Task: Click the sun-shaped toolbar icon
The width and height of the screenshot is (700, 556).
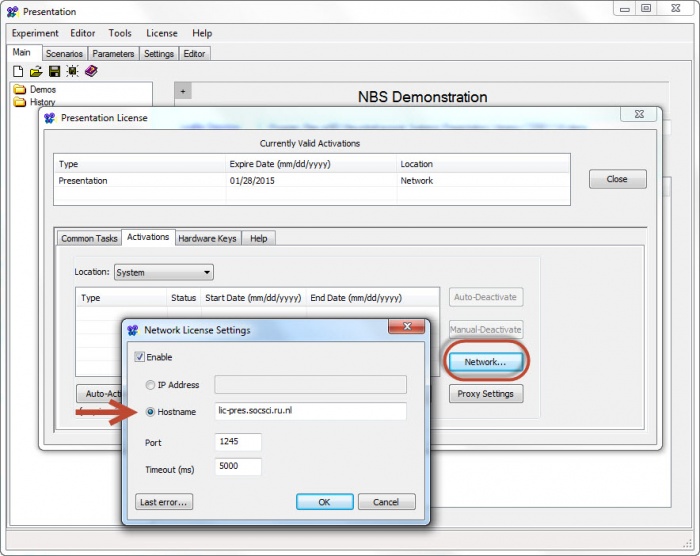Action: point(72,71)
